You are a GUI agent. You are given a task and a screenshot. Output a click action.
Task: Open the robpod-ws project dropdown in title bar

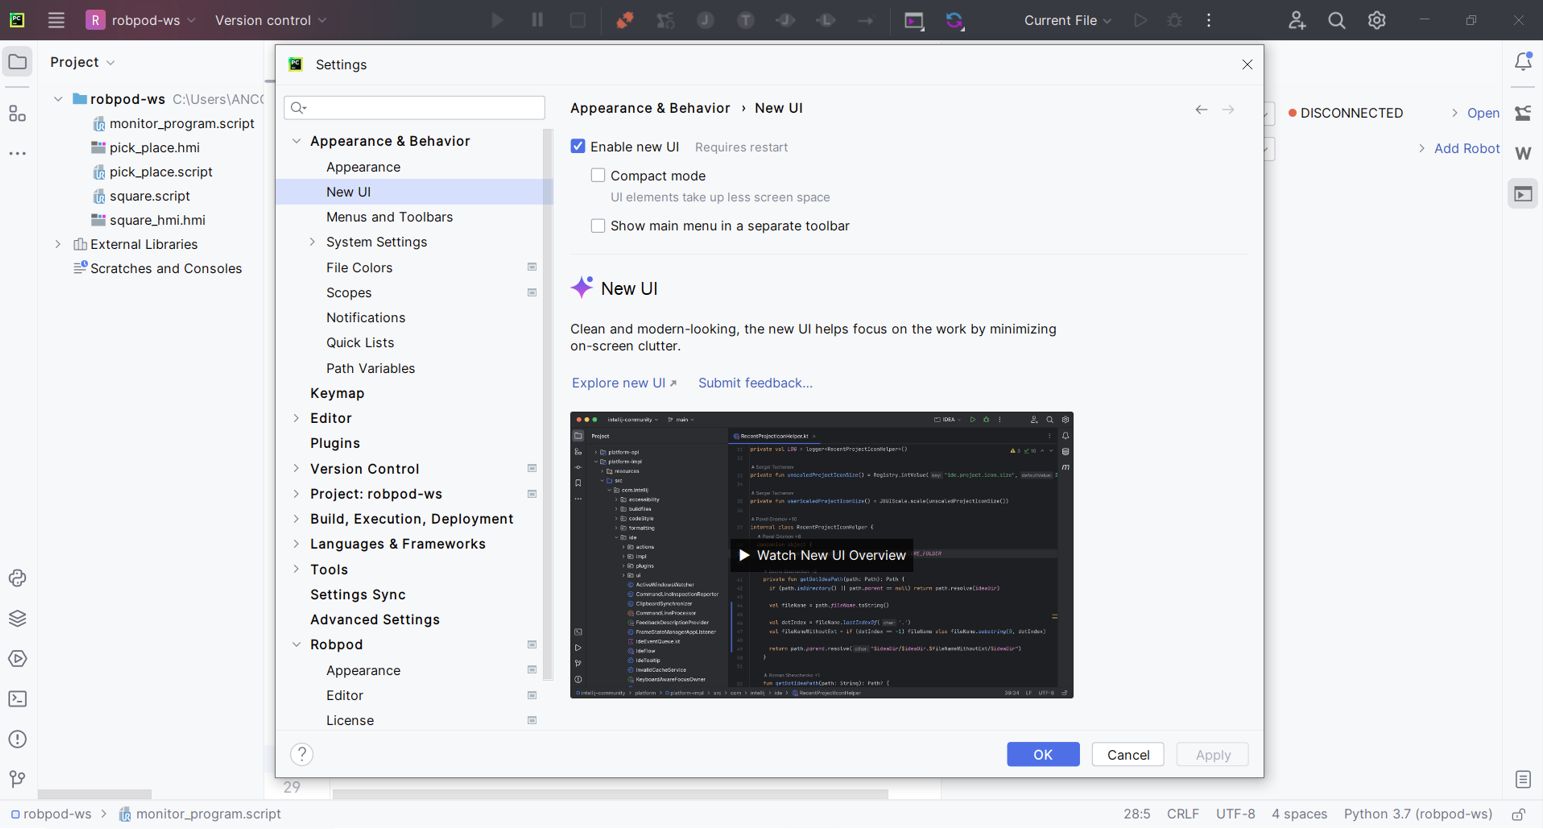pos(141,20)
